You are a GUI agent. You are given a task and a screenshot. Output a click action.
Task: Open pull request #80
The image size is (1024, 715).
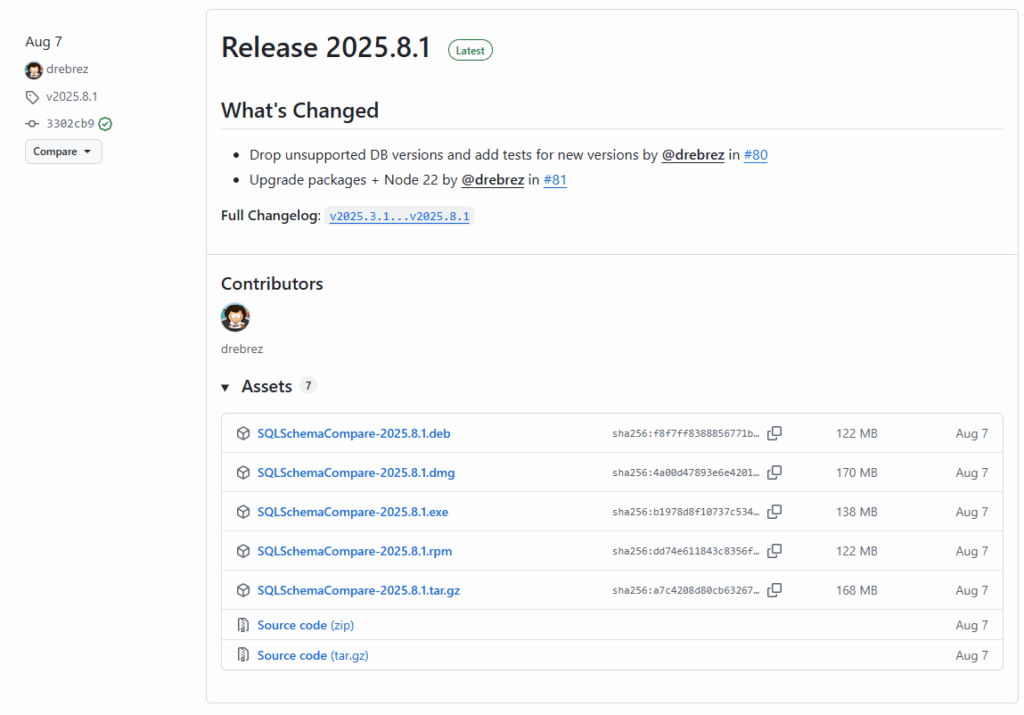tap(755, 155)
